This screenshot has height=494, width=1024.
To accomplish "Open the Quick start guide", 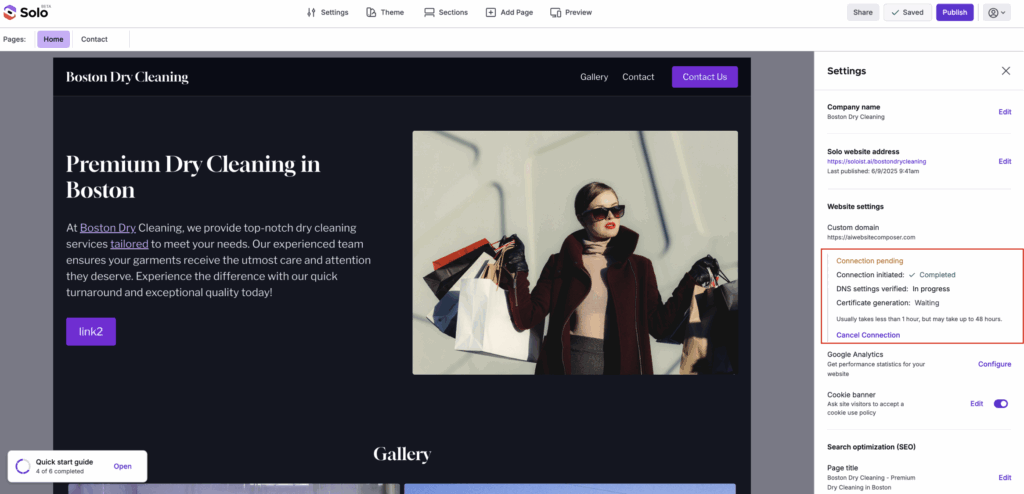I will 122,466.
